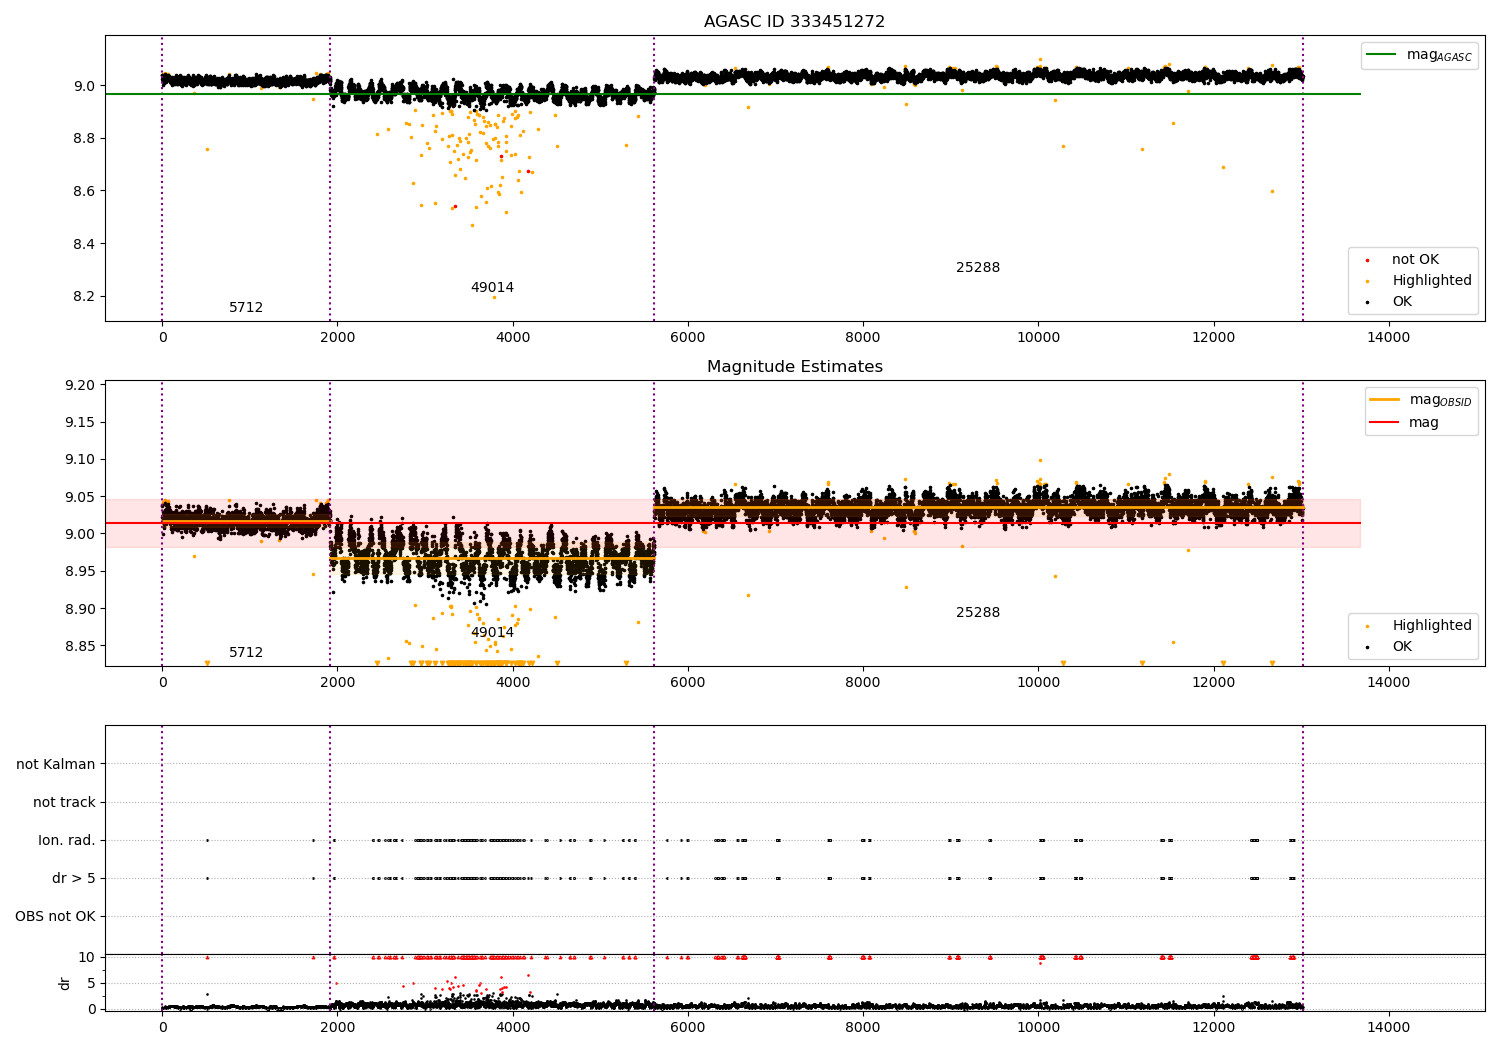The image size is (1500, 1050).
Task: Click the 8.6 tick label on top plot
Action: 84,192
